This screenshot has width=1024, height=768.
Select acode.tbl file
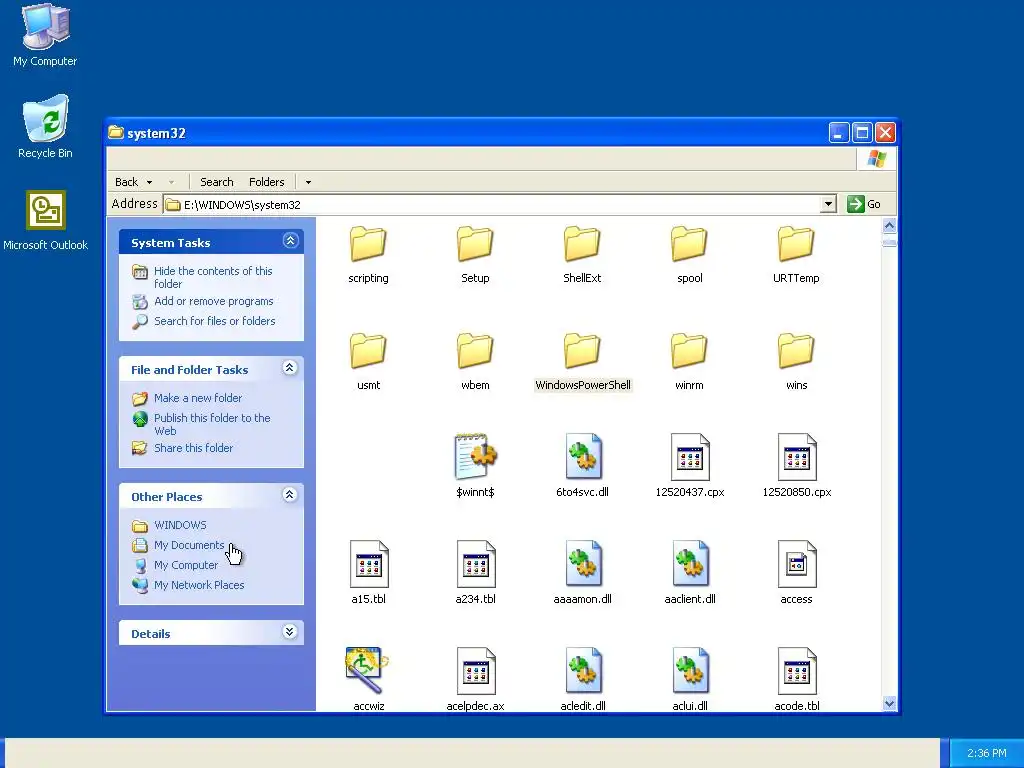pos(797,679)
